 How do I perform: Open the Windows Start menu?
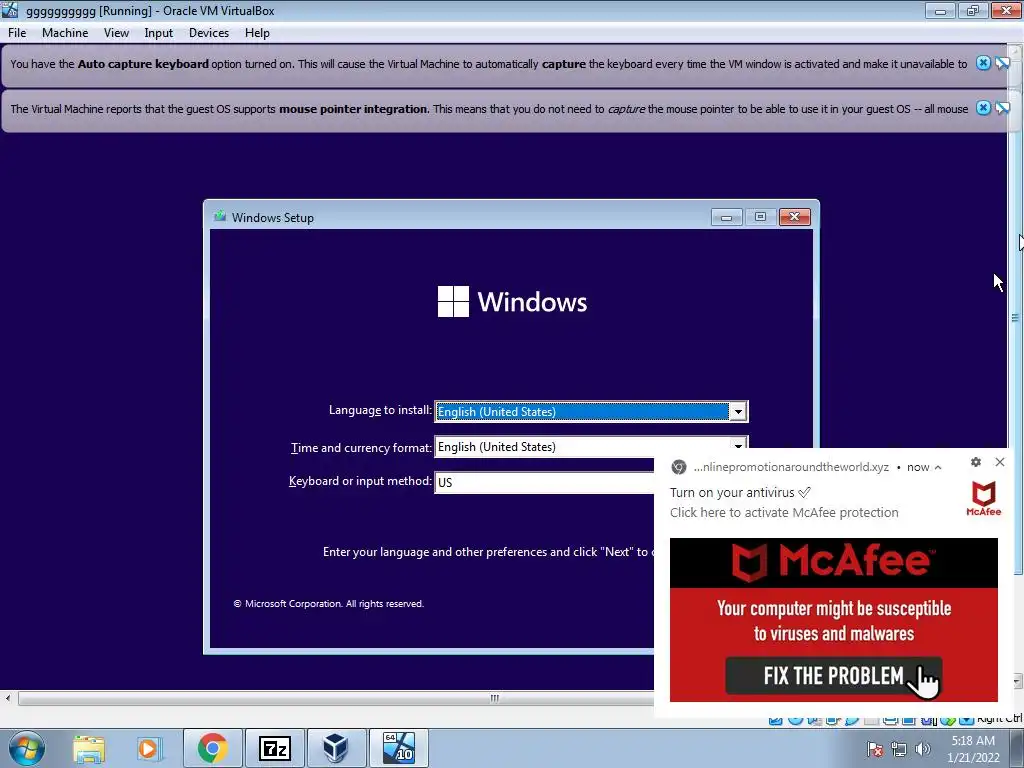pyautogui.click(x=26, y=748)
